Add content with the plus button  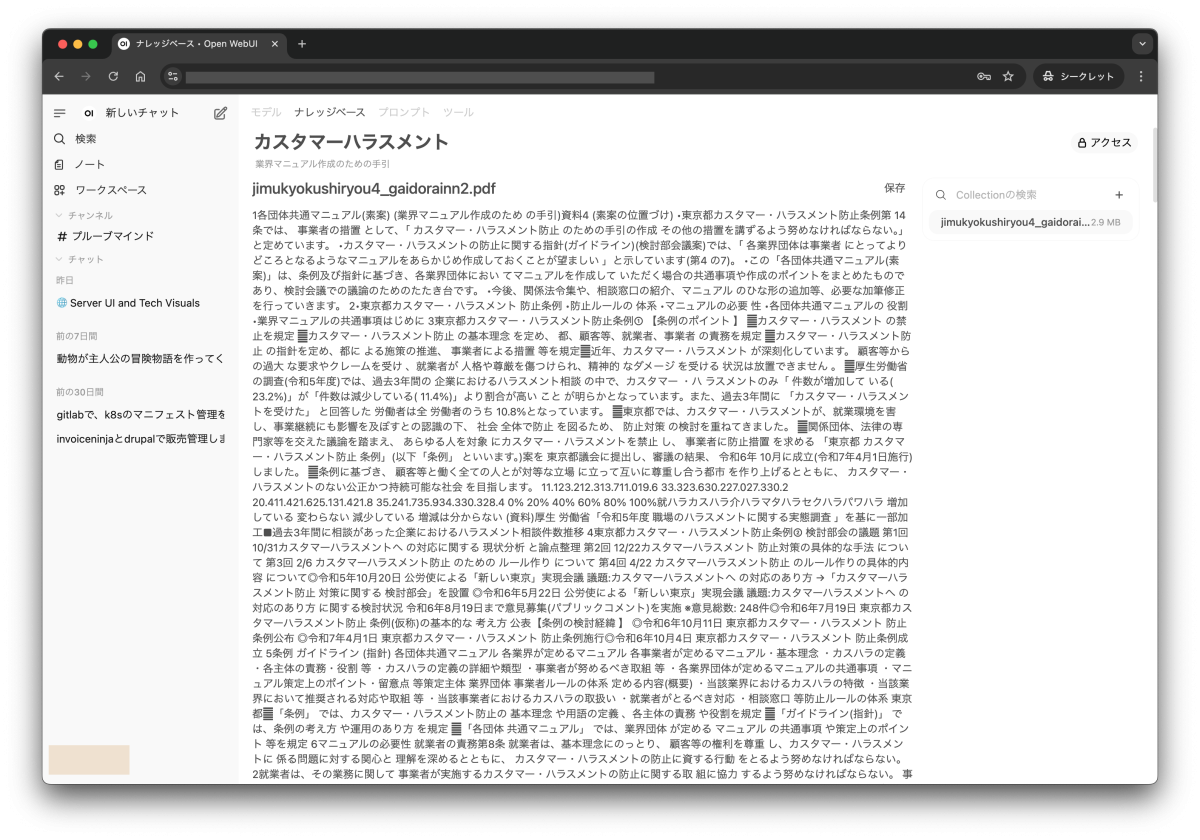(1119, 195)
